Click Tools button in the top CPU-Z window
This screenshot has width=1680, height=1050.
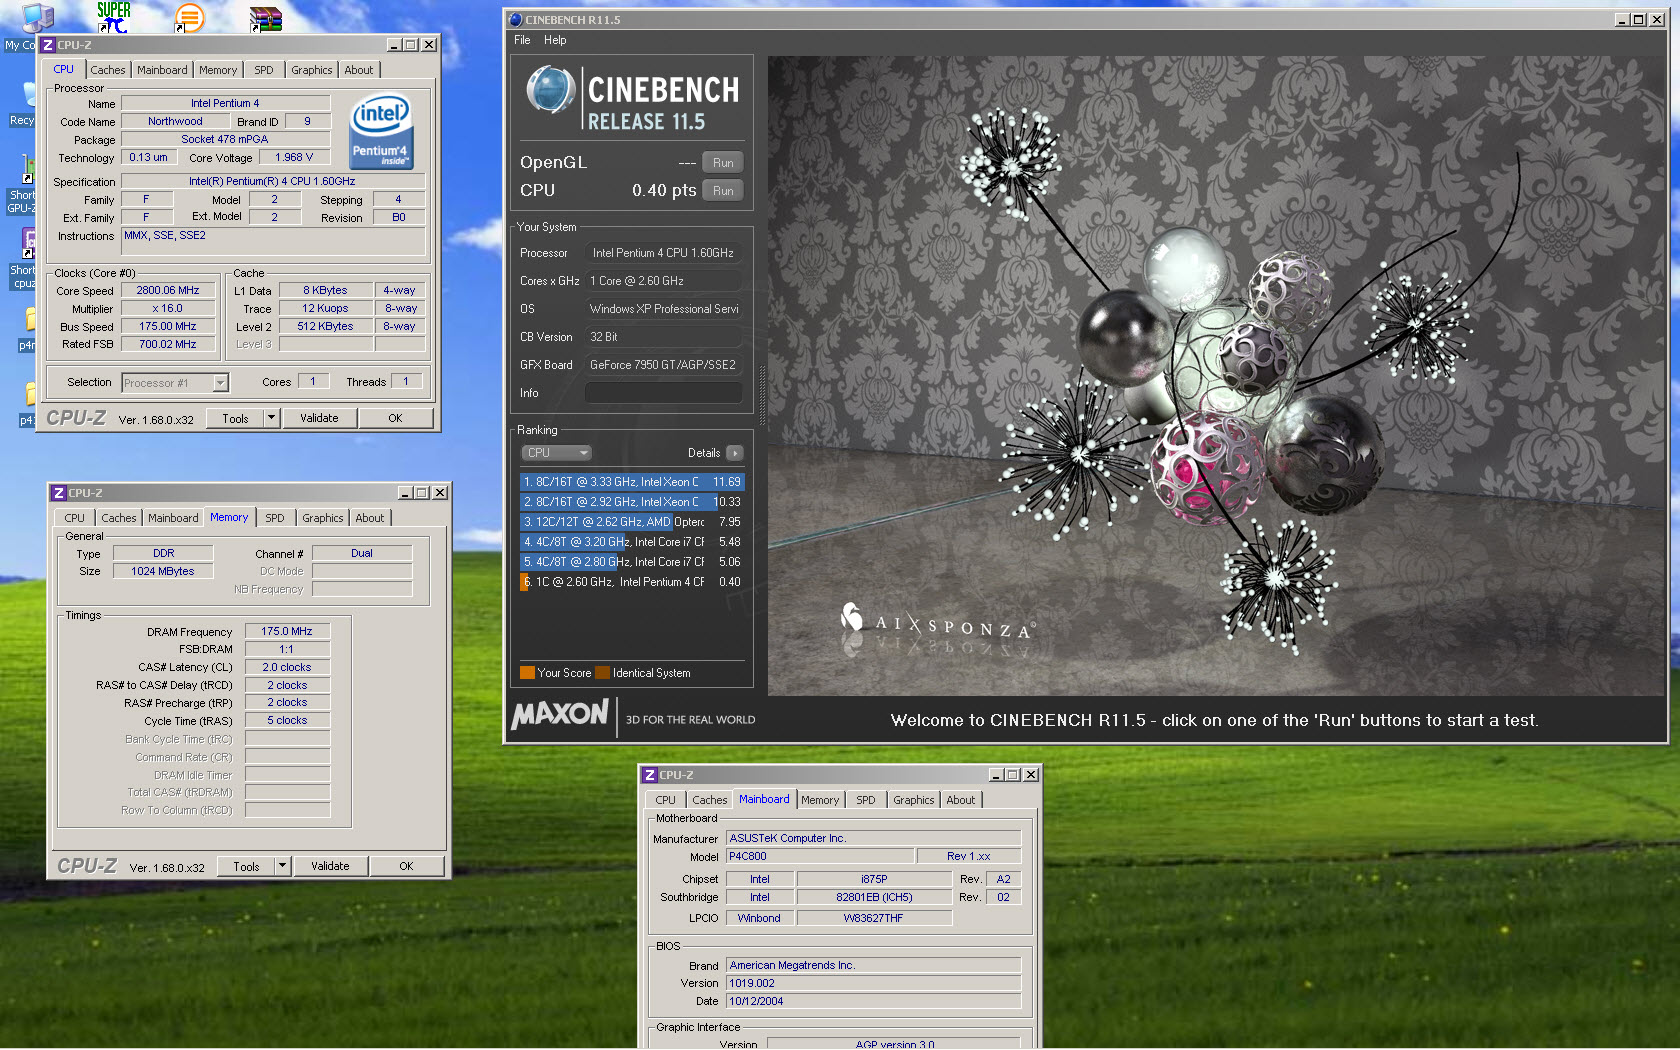point(236,418)
